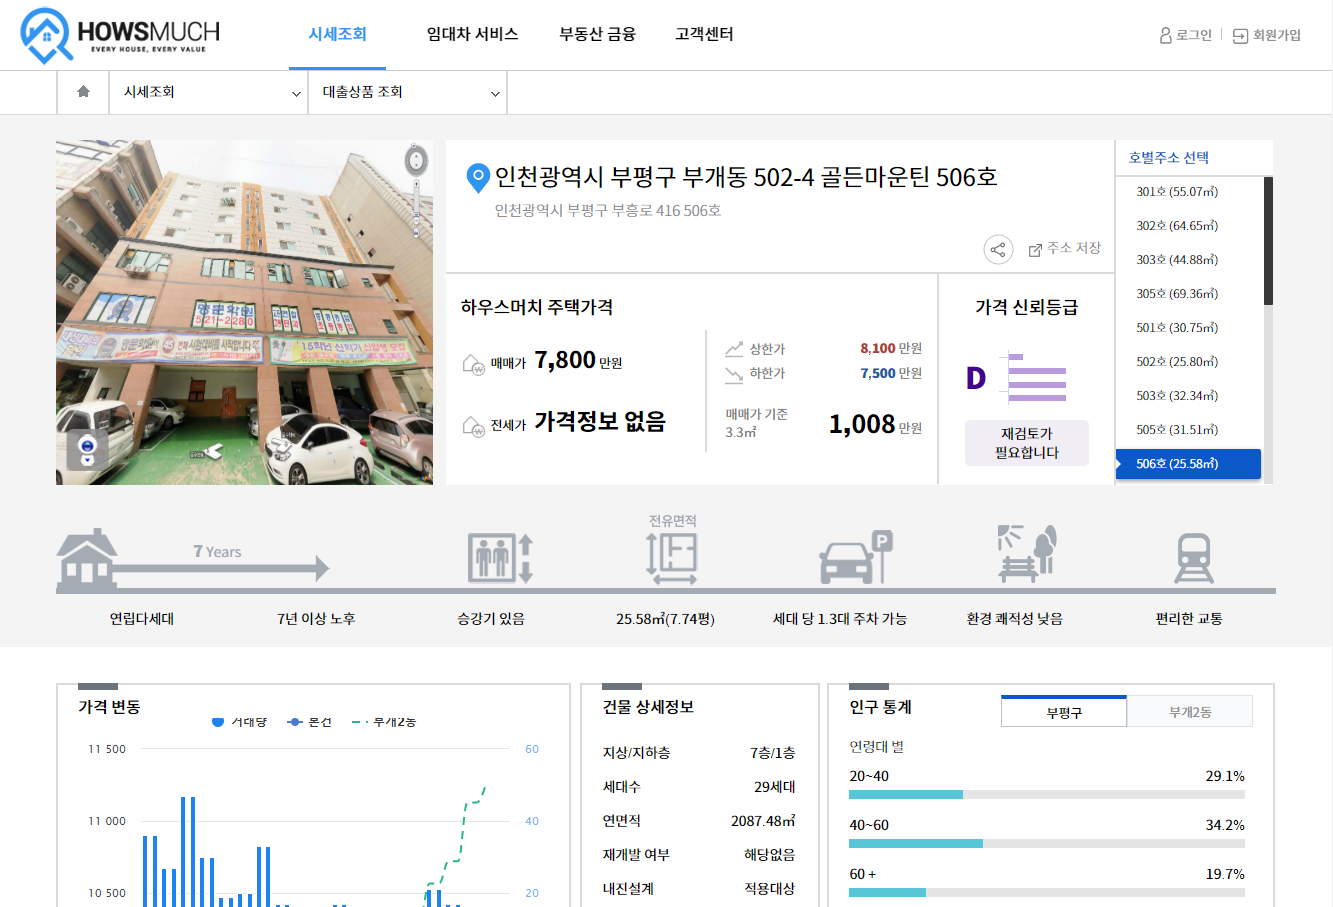Click the elevator icon in property features
The width and height of the screenshot is (1333, 907).
[500, 557]
